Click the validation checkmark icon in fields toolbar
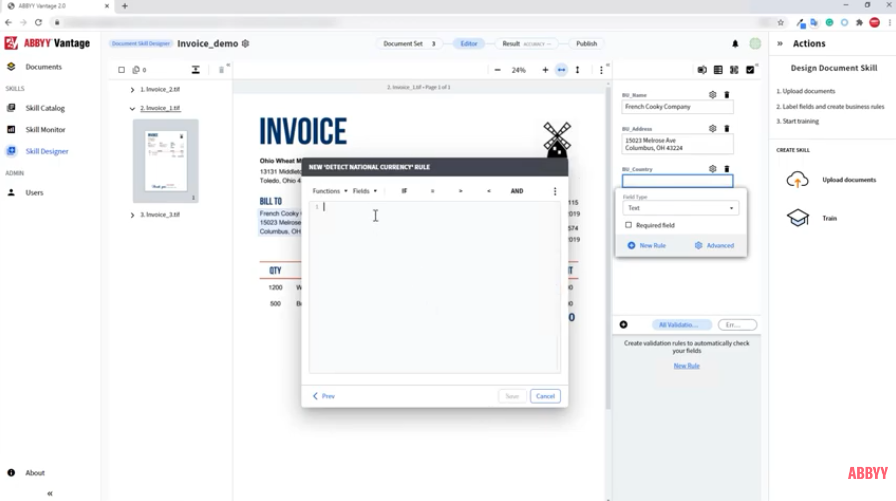Image resolution: width=896 pixels, height=501 pixels. (x=750, y=70)
